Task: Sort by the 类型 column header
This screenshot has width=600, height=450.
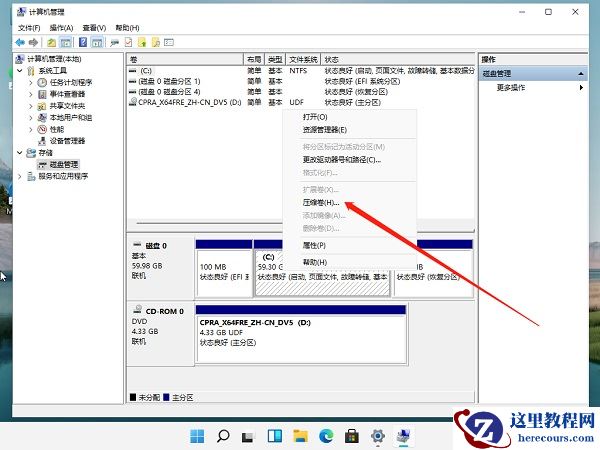Action: [275, 59]
